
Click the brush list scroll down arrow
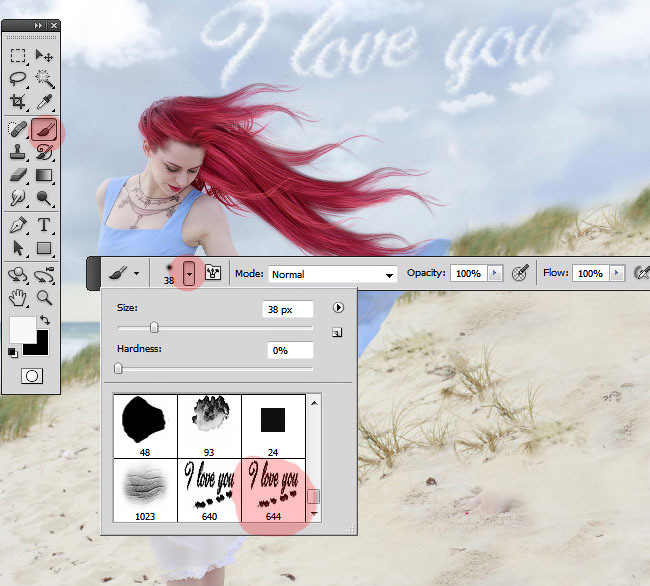pos(314,514)
